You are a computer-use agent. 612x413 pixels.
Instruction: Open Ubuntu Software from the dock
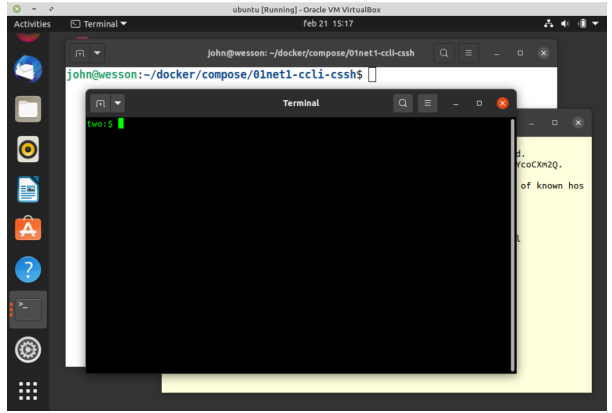27,229
